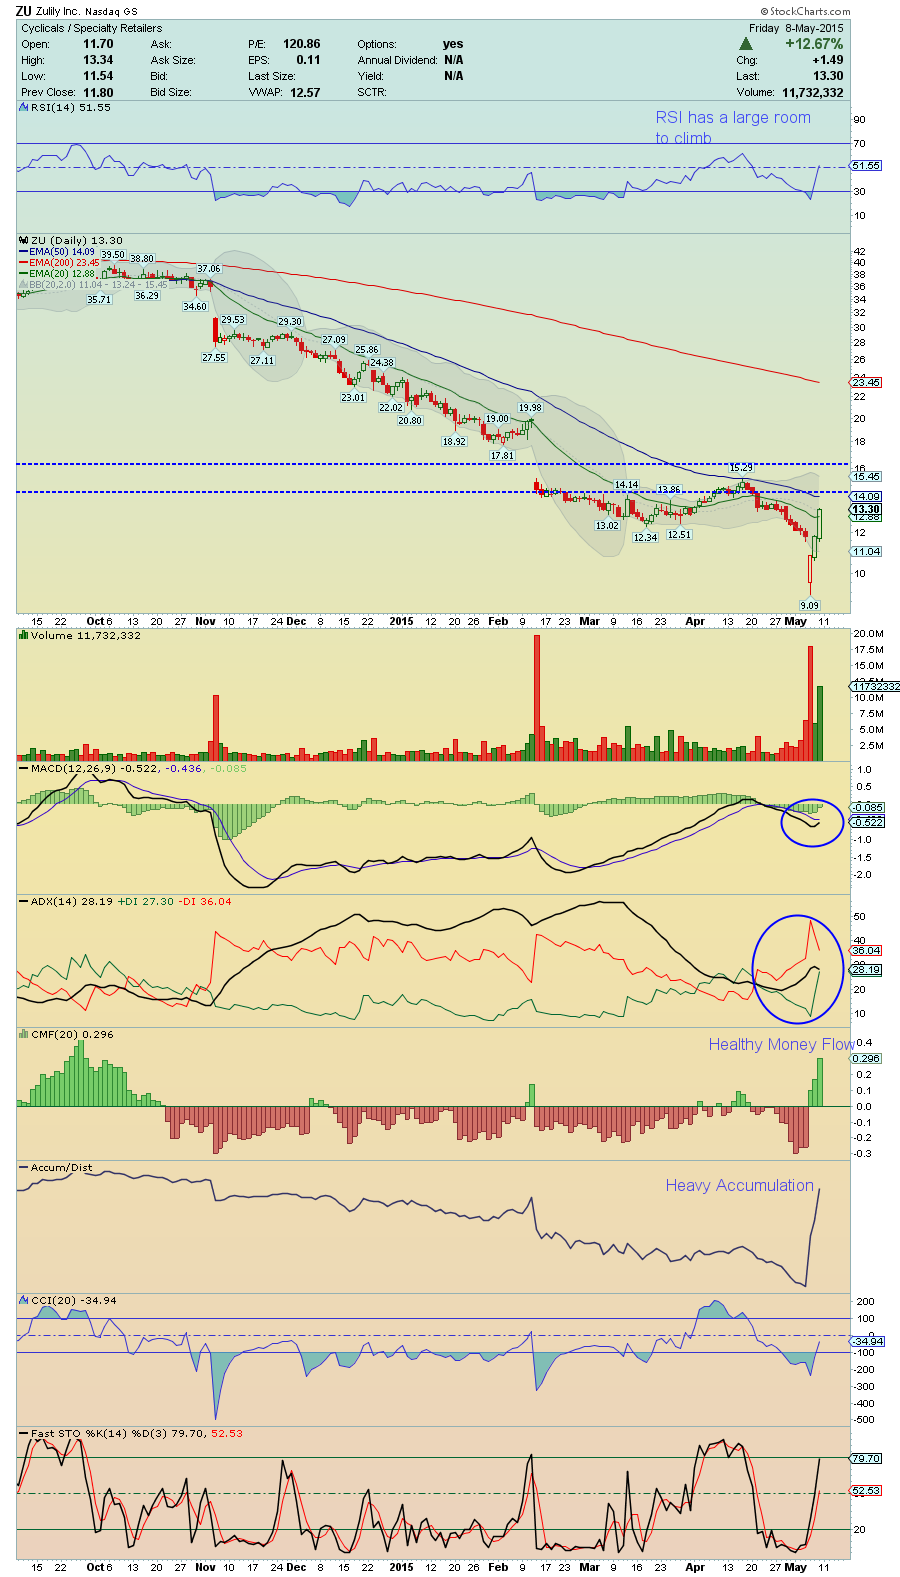
Task: Click the 'Heavy Accumulation' annotation
Action: [x=740, y=1185]
